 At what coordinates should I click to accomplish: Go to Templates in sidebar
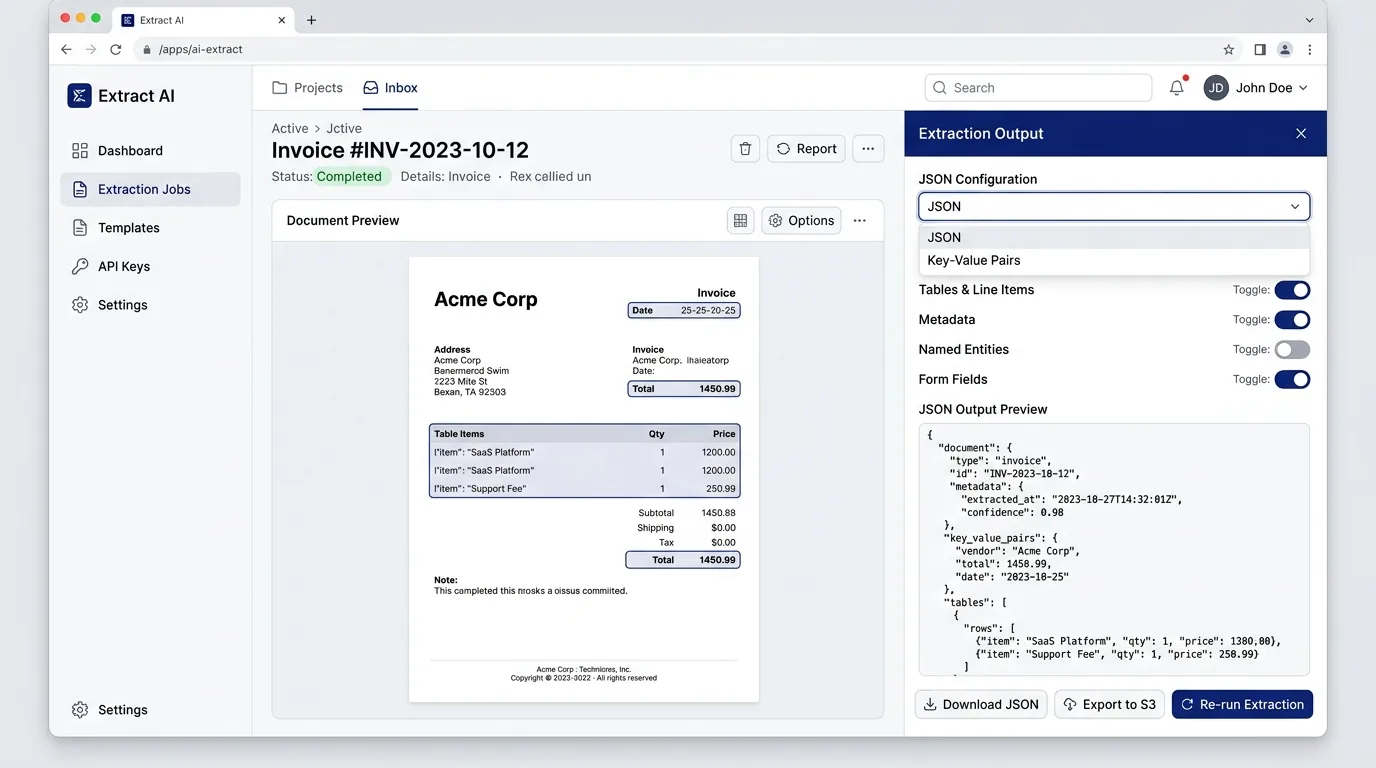tap(150, 228)
